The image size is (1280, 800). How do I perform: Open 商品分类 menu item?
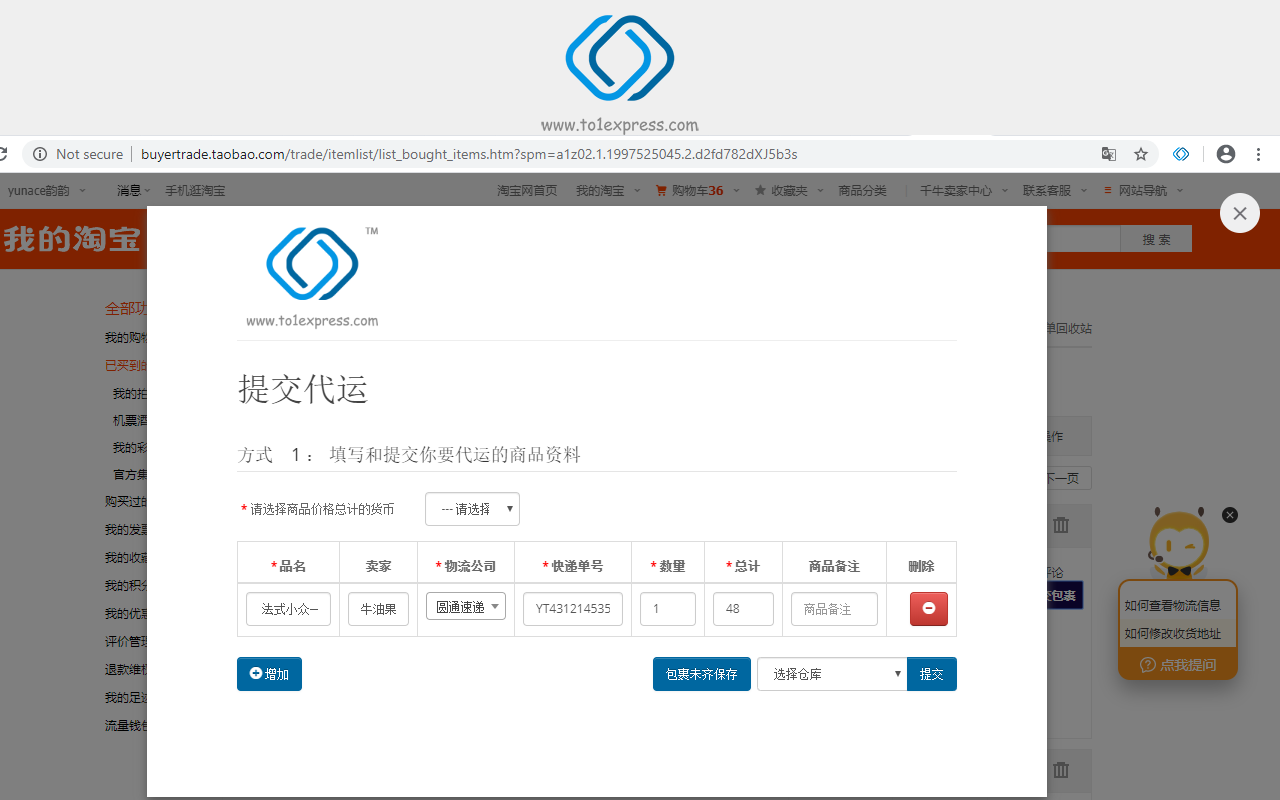(x=862, y=190)
